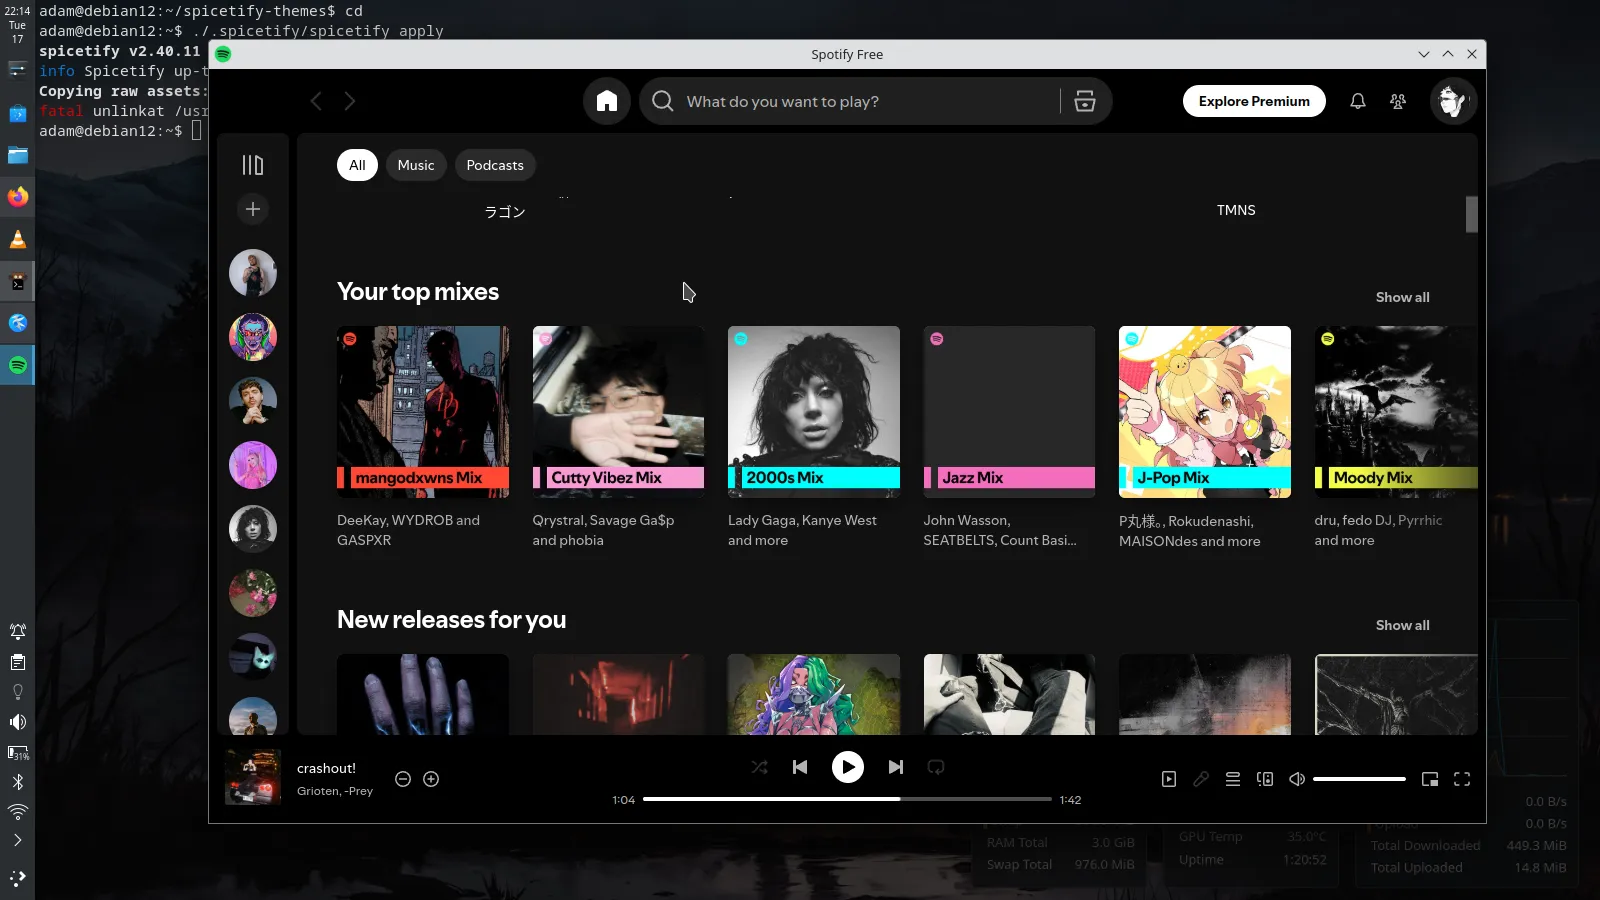Open Wi-Fi network tray icon
The image size is (1600, 900).
click(18, 811)
